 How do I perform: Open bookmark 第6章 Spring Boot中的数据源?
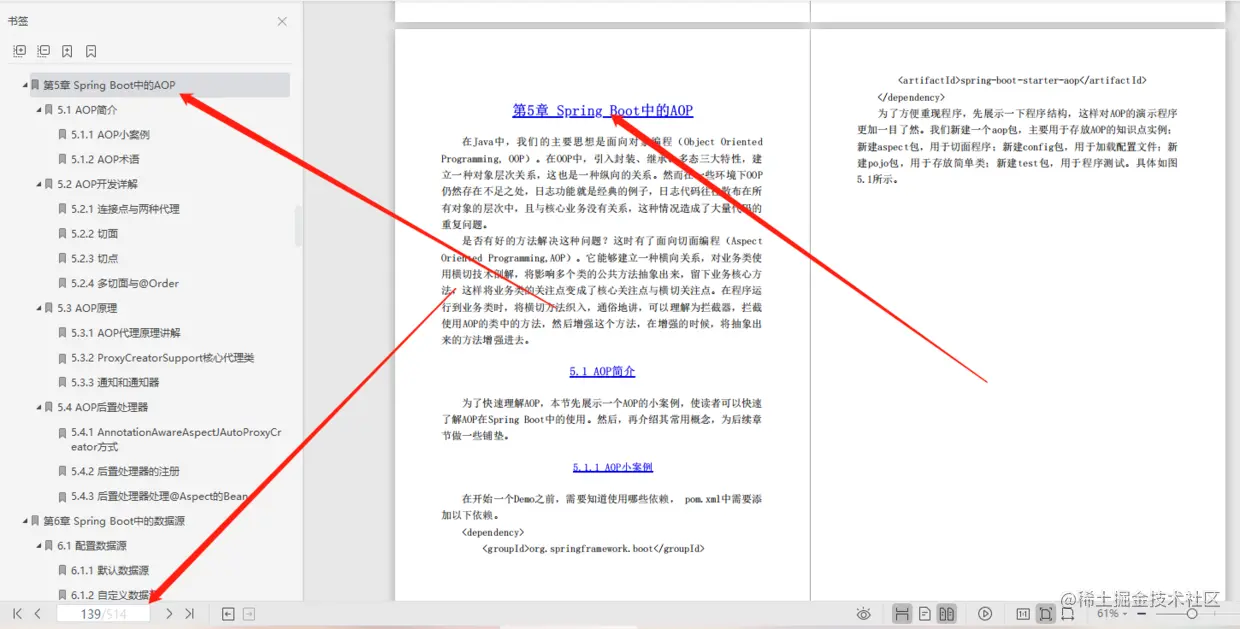114,521
